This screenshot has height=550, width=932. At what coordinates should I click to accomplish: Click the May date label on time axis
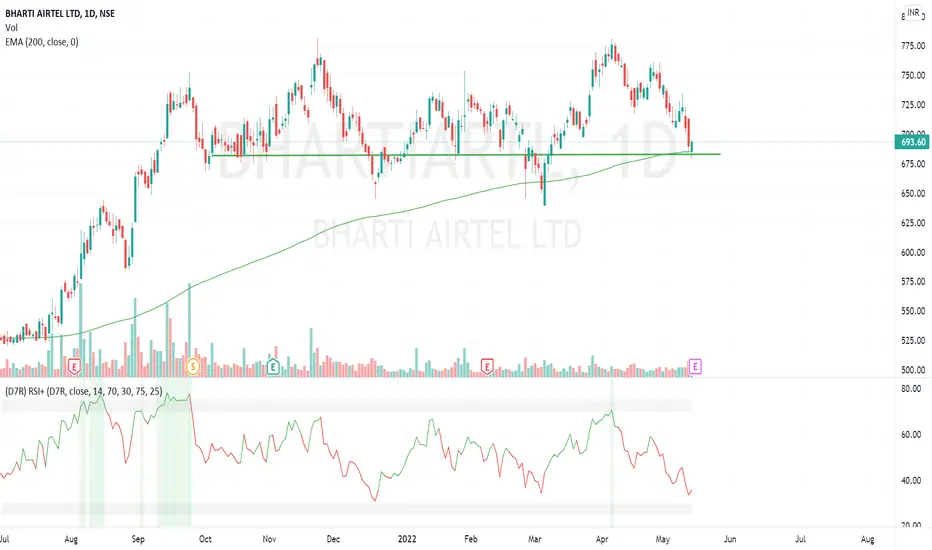click(663, 539)
